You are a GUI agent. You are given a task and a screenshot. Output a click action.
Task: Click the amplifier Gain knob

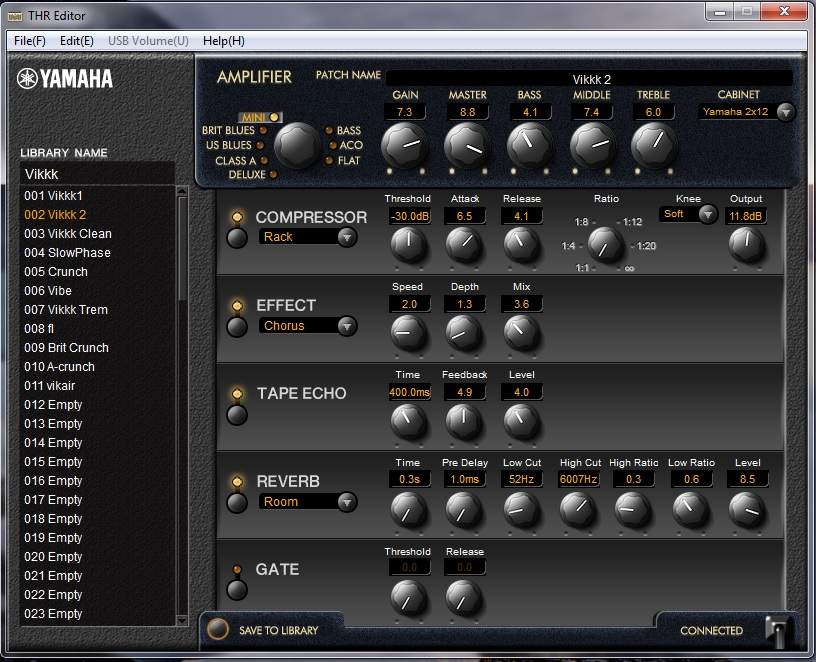pyautogui.click(x=404, y=146)
